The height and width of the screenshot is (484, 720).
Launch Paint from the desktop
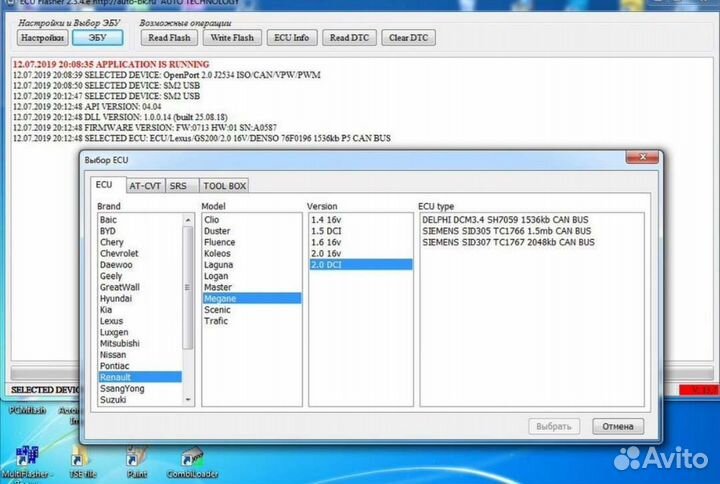click(x=137, y=462)
